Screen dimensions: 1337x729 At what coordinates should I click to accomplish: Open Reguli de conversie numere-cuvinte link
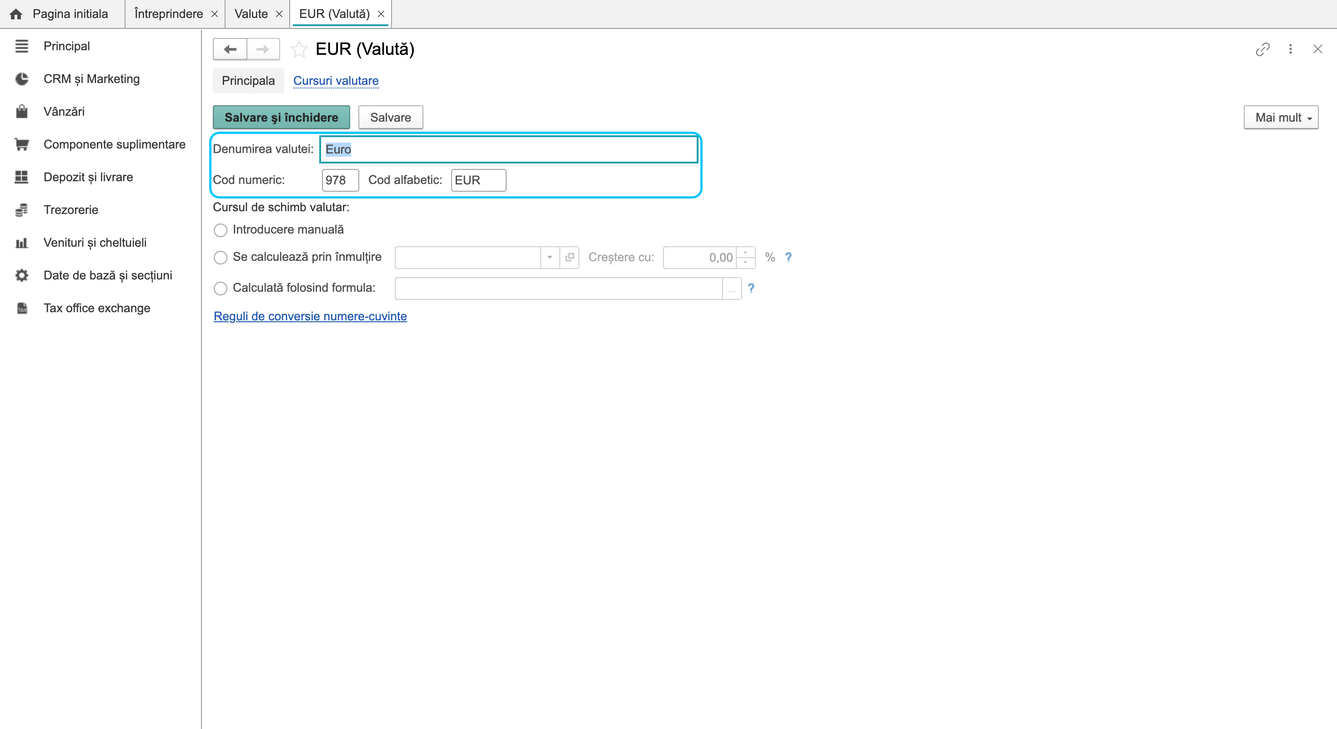(x=310, y=317)
